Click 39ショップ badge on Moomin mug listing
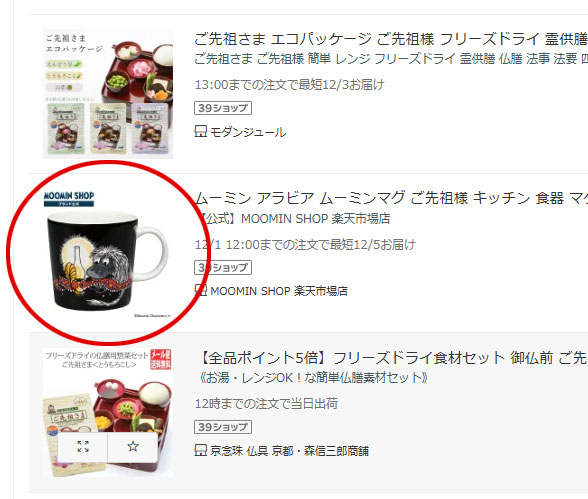588x499 pixels. 223,267
